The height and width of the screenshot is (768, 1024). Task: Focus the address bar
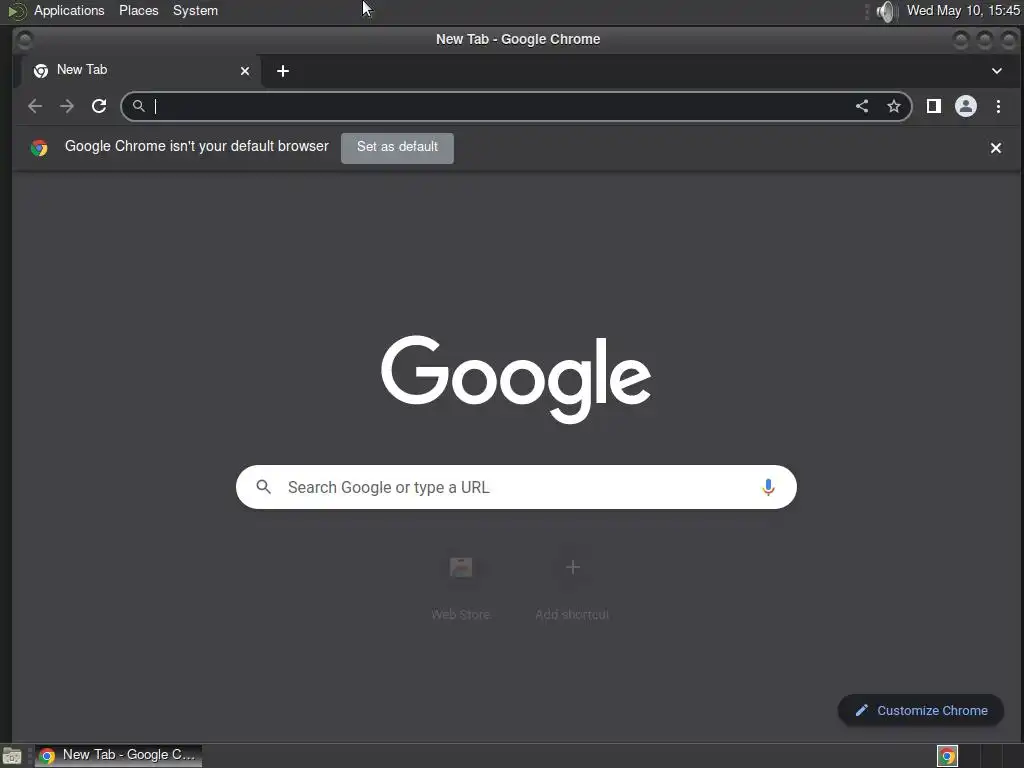pyautogui.click(x=516, y=106)
